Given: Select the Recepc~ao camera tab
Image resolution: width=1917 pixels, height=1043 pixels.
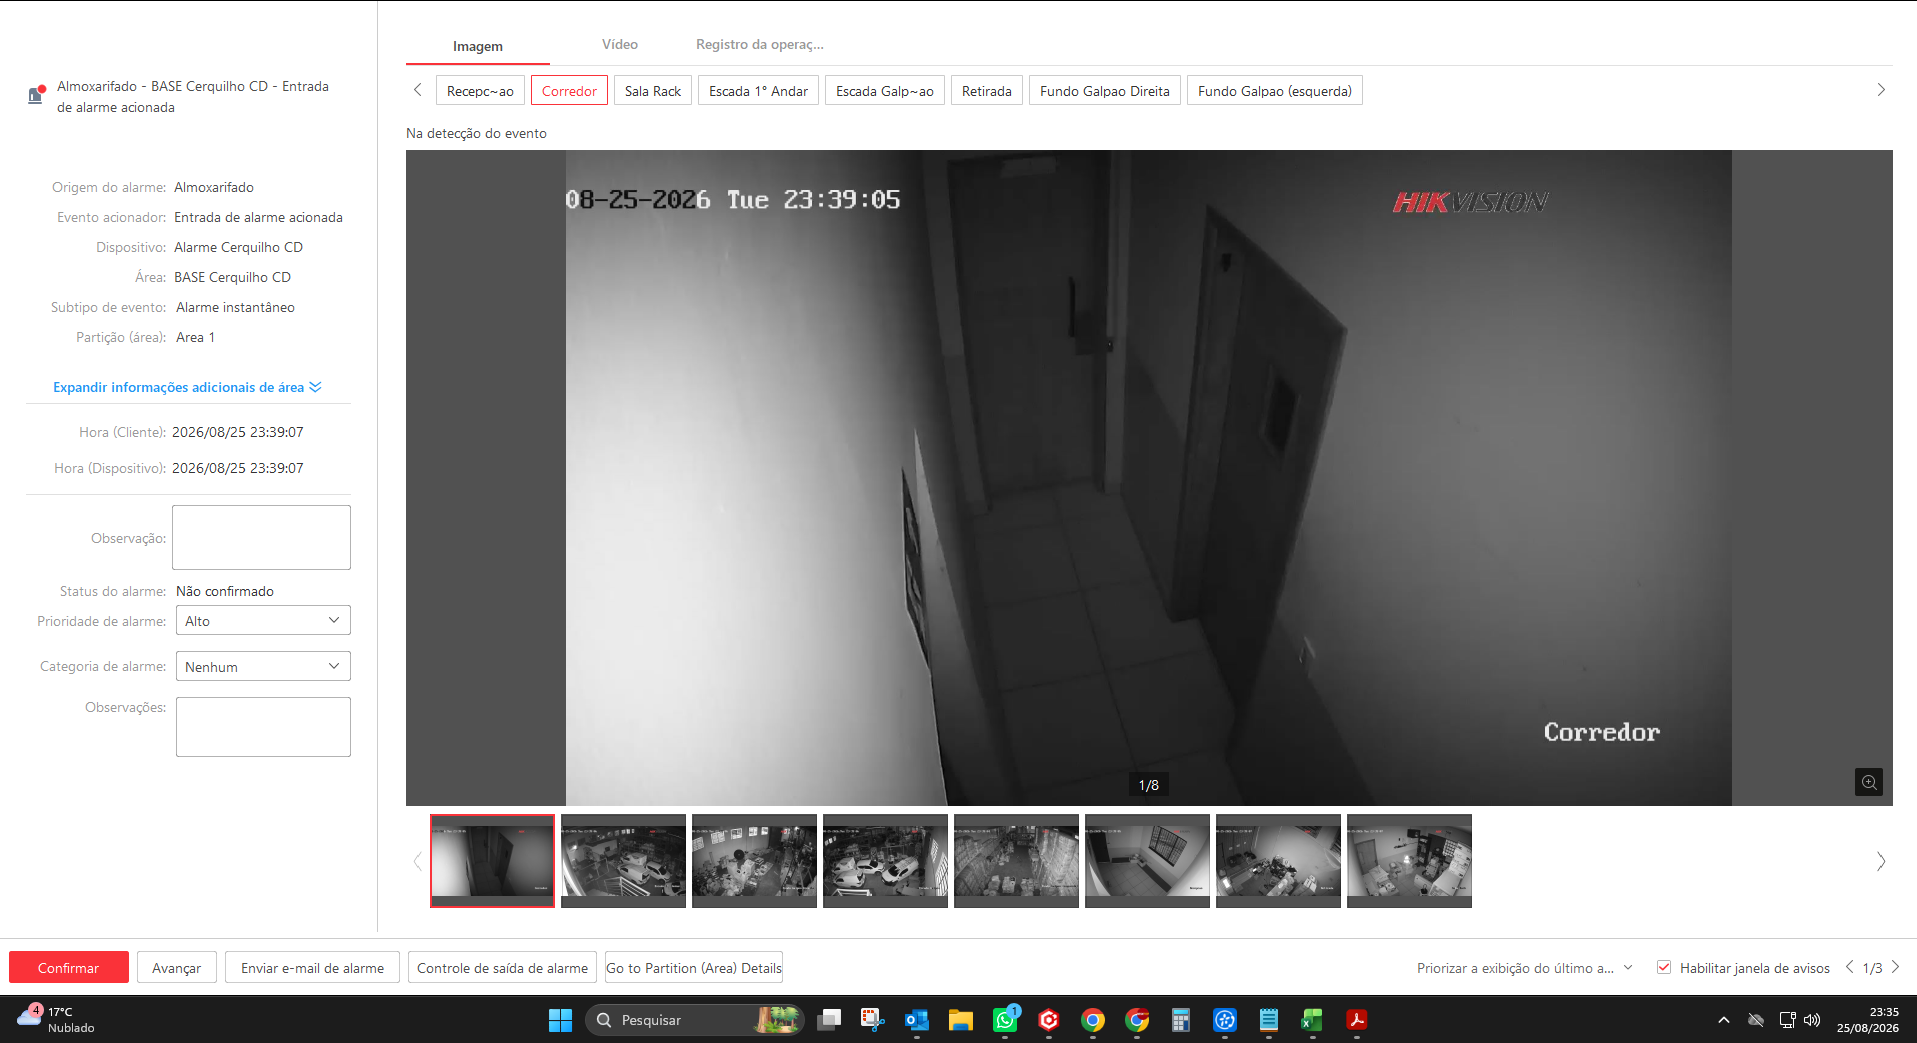Looking at the screenshot, I should [x=480, y=91].
